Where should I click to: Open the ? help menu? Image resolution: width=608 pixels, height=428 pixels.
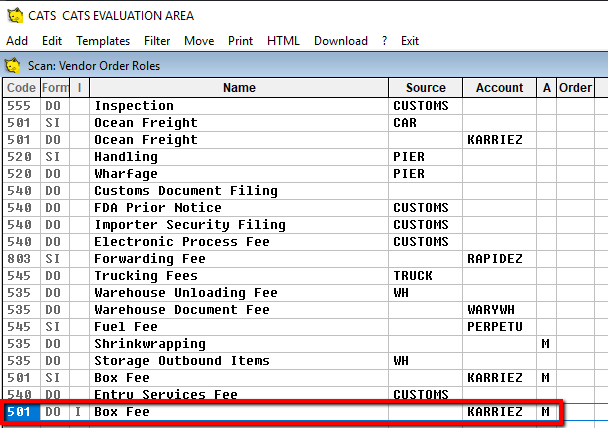[x=384, y=41]
